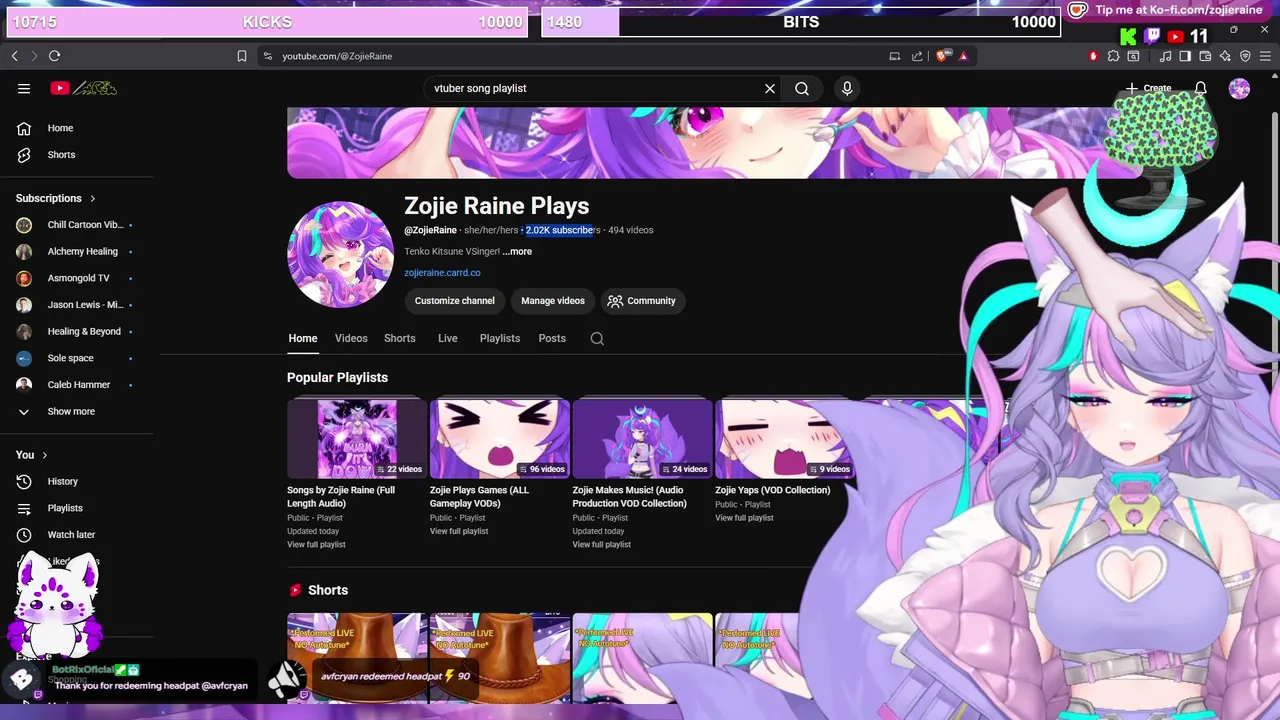Run the search with the magnifier button
This screenshot has width=1280, height=720.
(x=802, y=88)
